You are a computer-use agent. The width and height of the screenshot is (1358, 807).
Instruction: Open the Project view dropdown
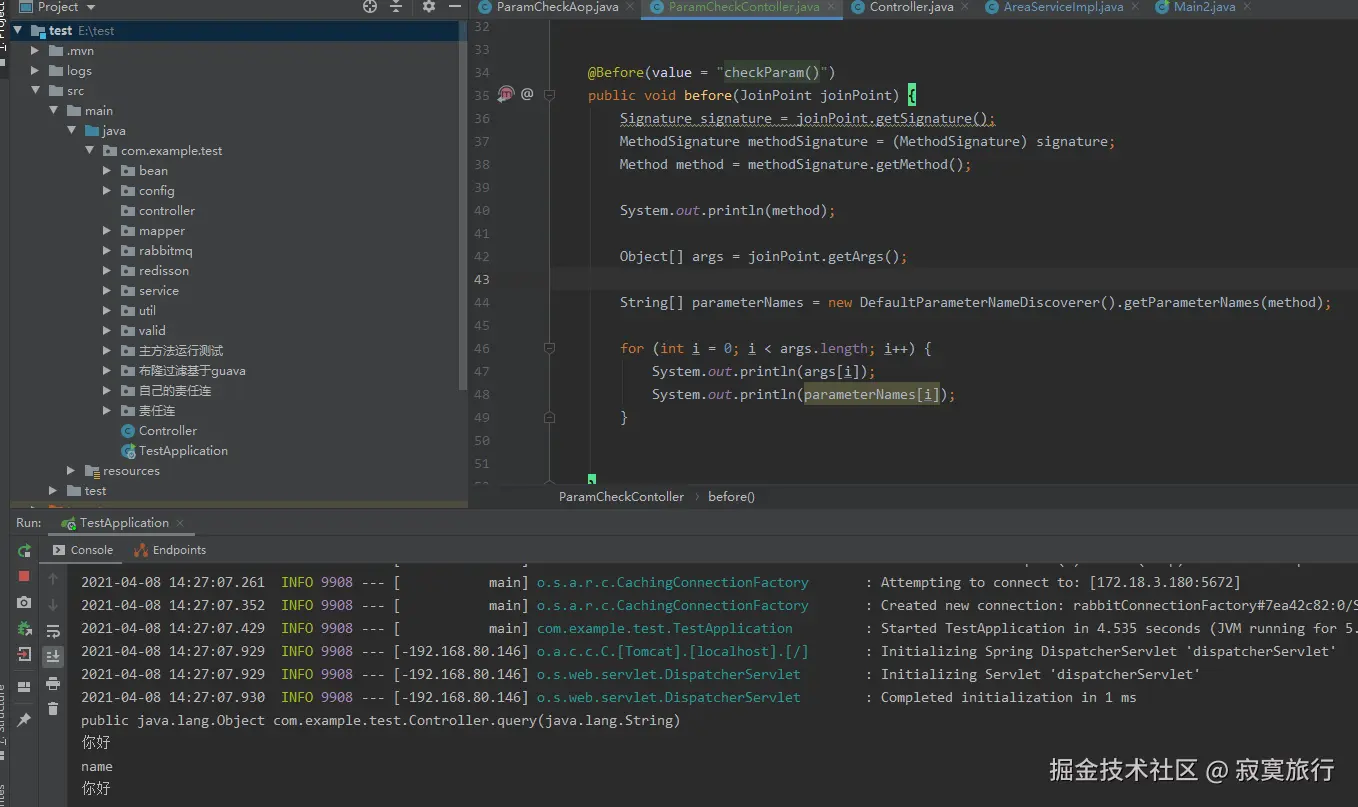pyautogui.click(x=91, y=7)
